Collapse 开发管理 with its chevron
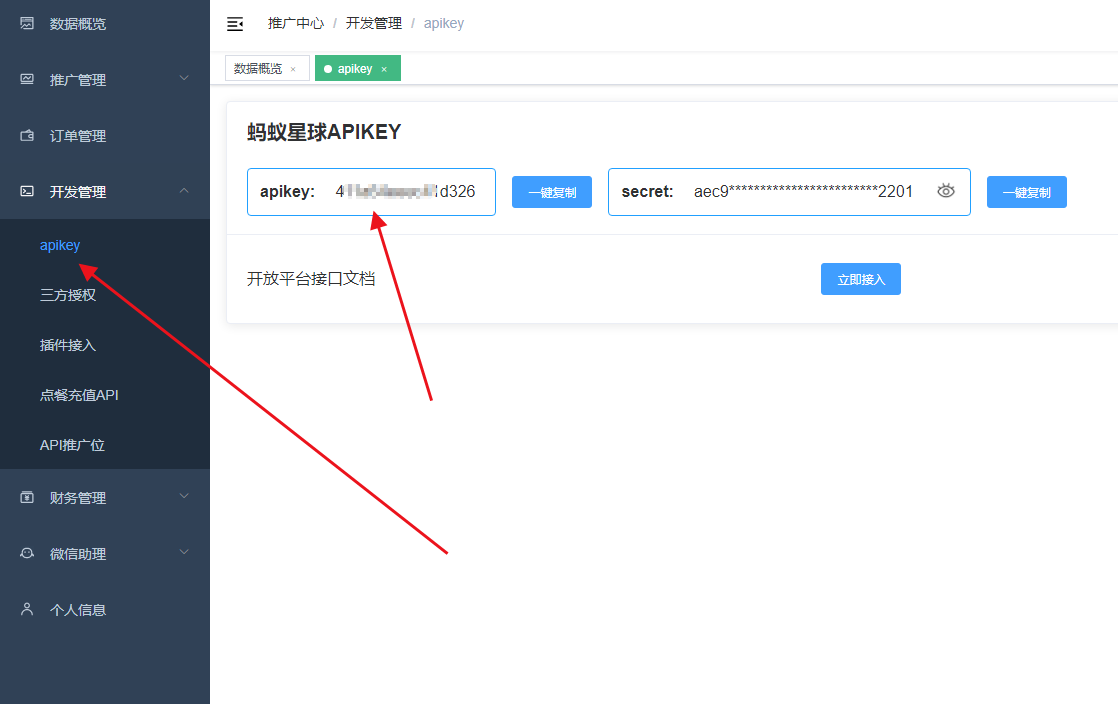The image size is (1118, 704). (184, 190)
